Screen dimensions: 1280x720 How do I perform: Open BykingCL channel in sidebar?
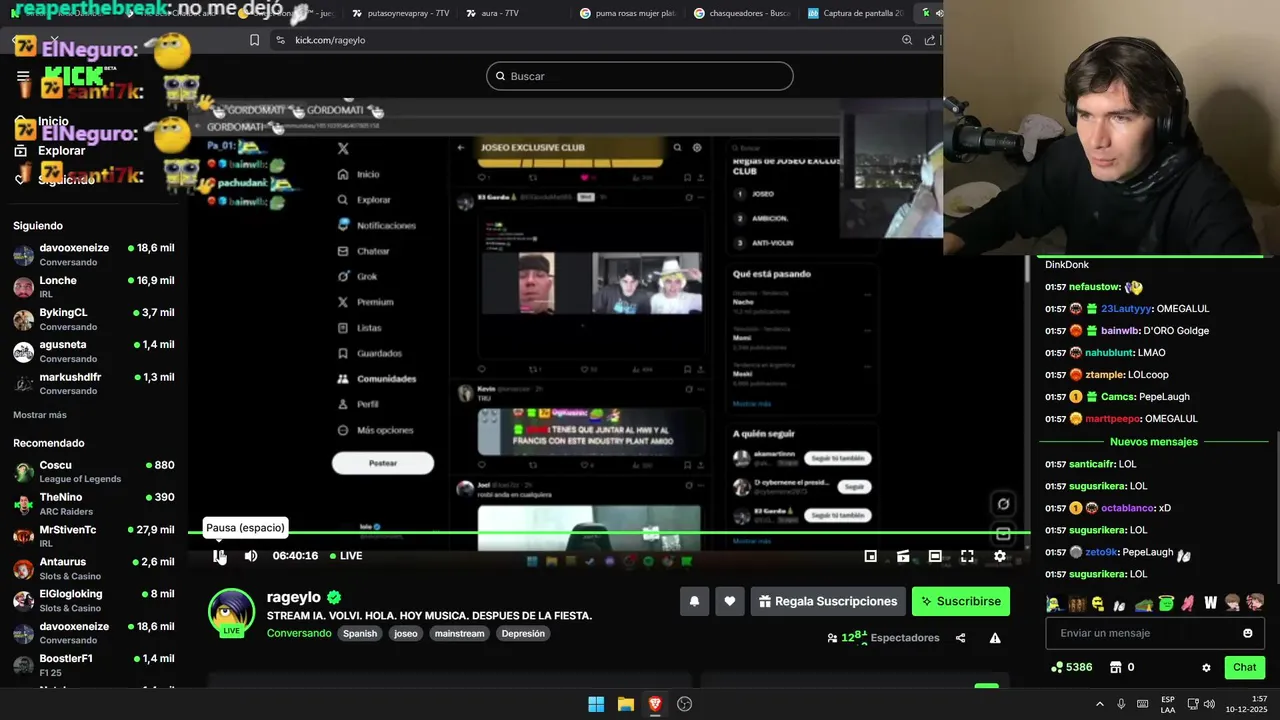(x=94, y=319)
